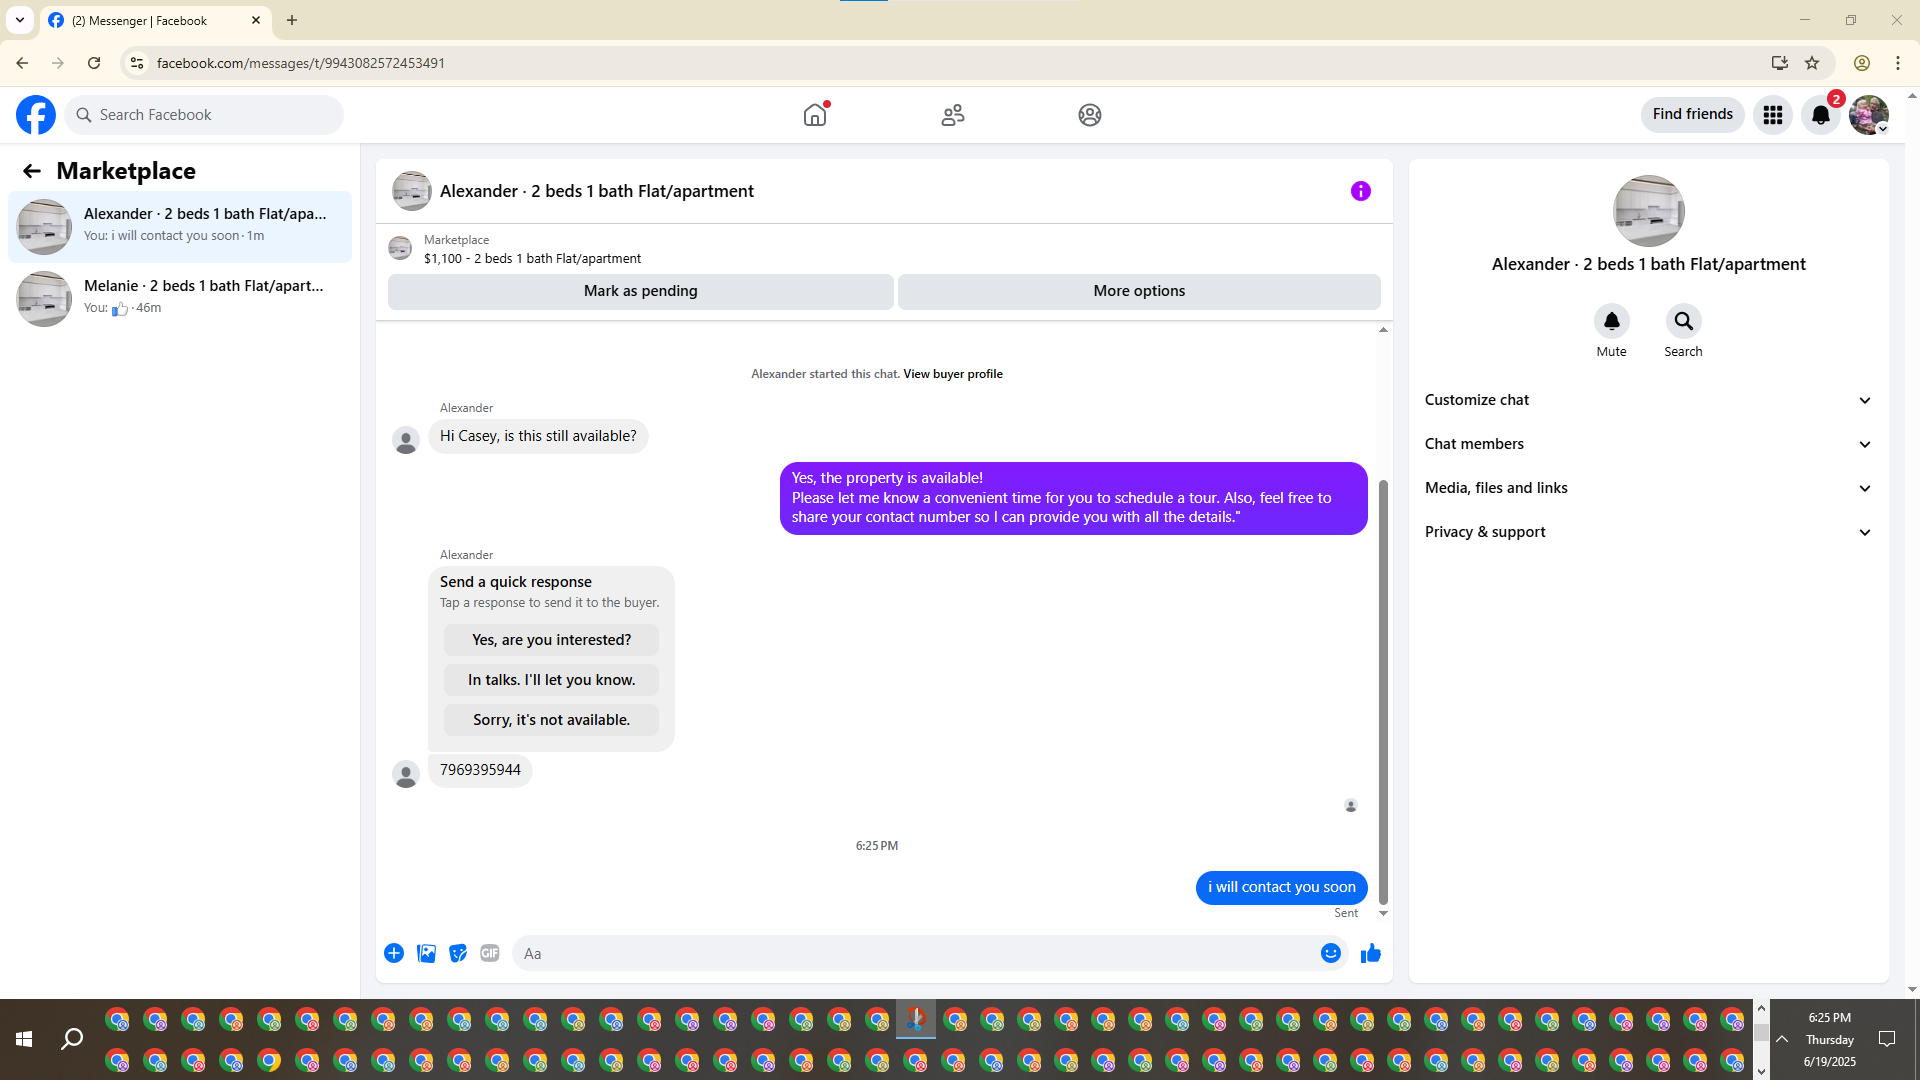Click the Mark as pending button

click(x=641, y=291)
